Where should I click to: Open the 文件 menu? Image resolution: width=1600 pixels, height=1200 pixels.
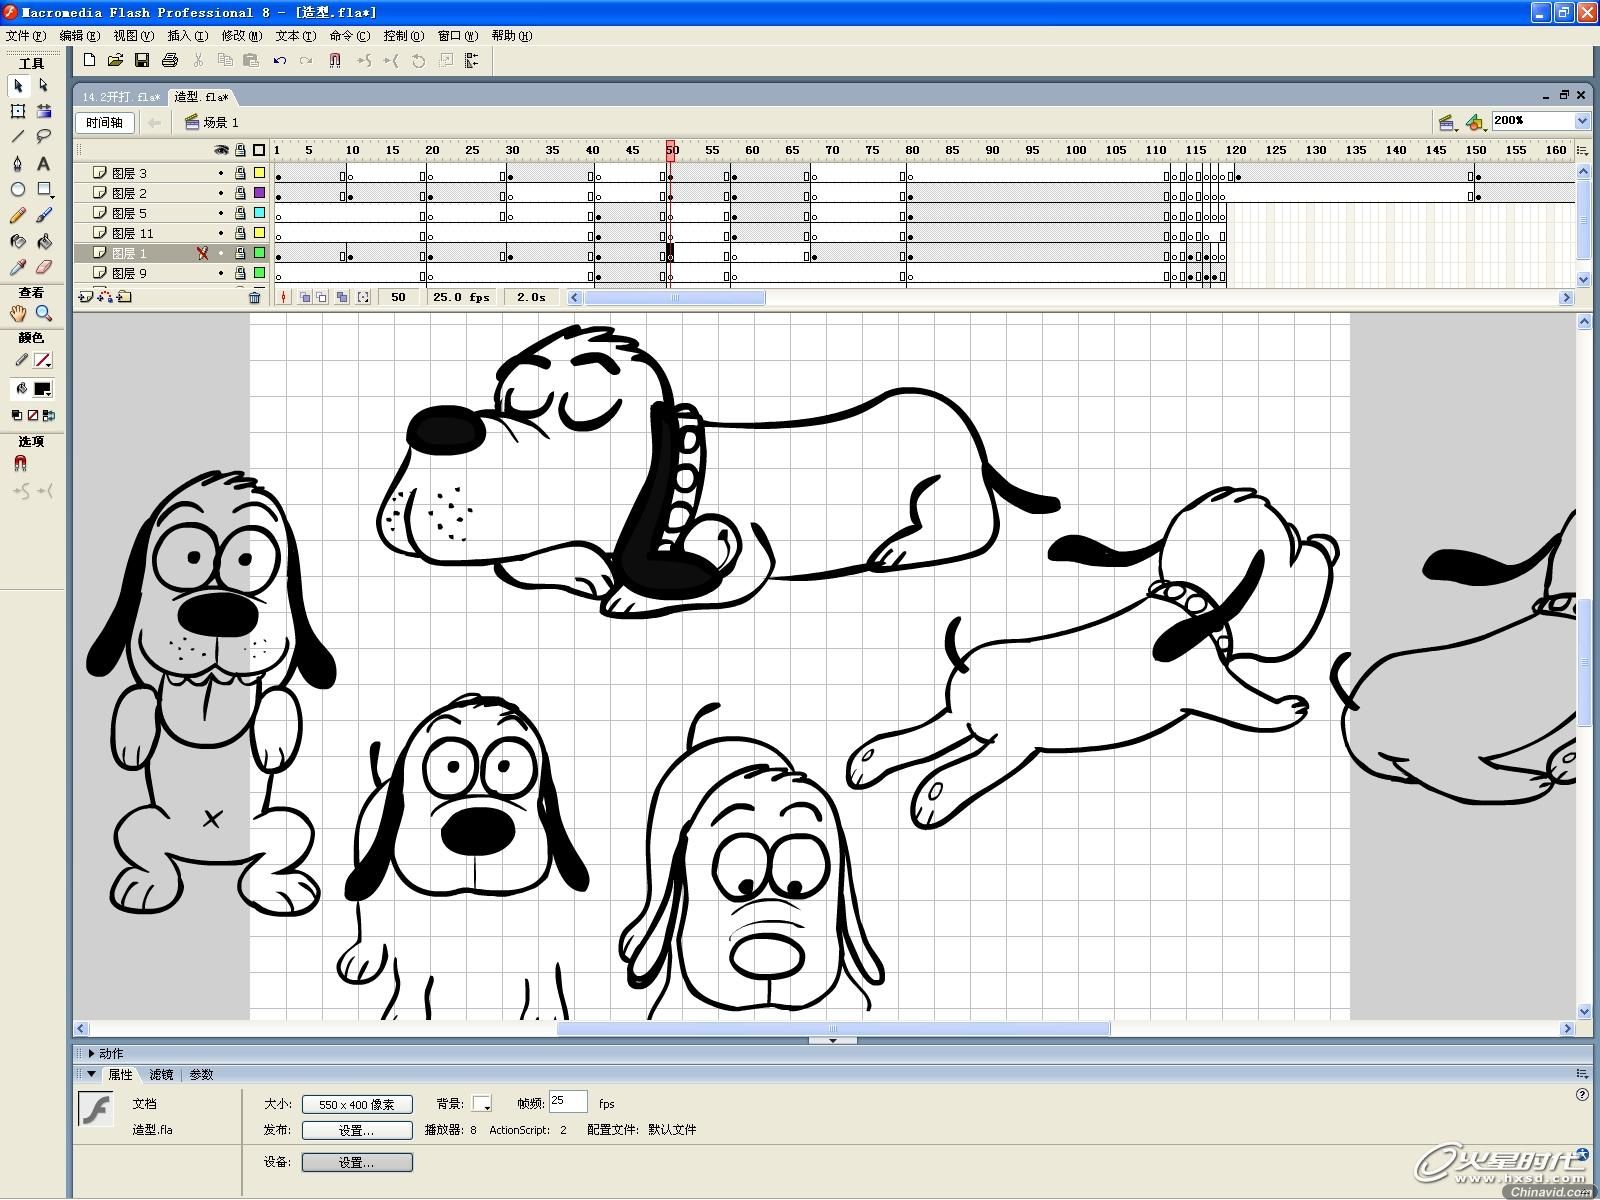(25, 35)
